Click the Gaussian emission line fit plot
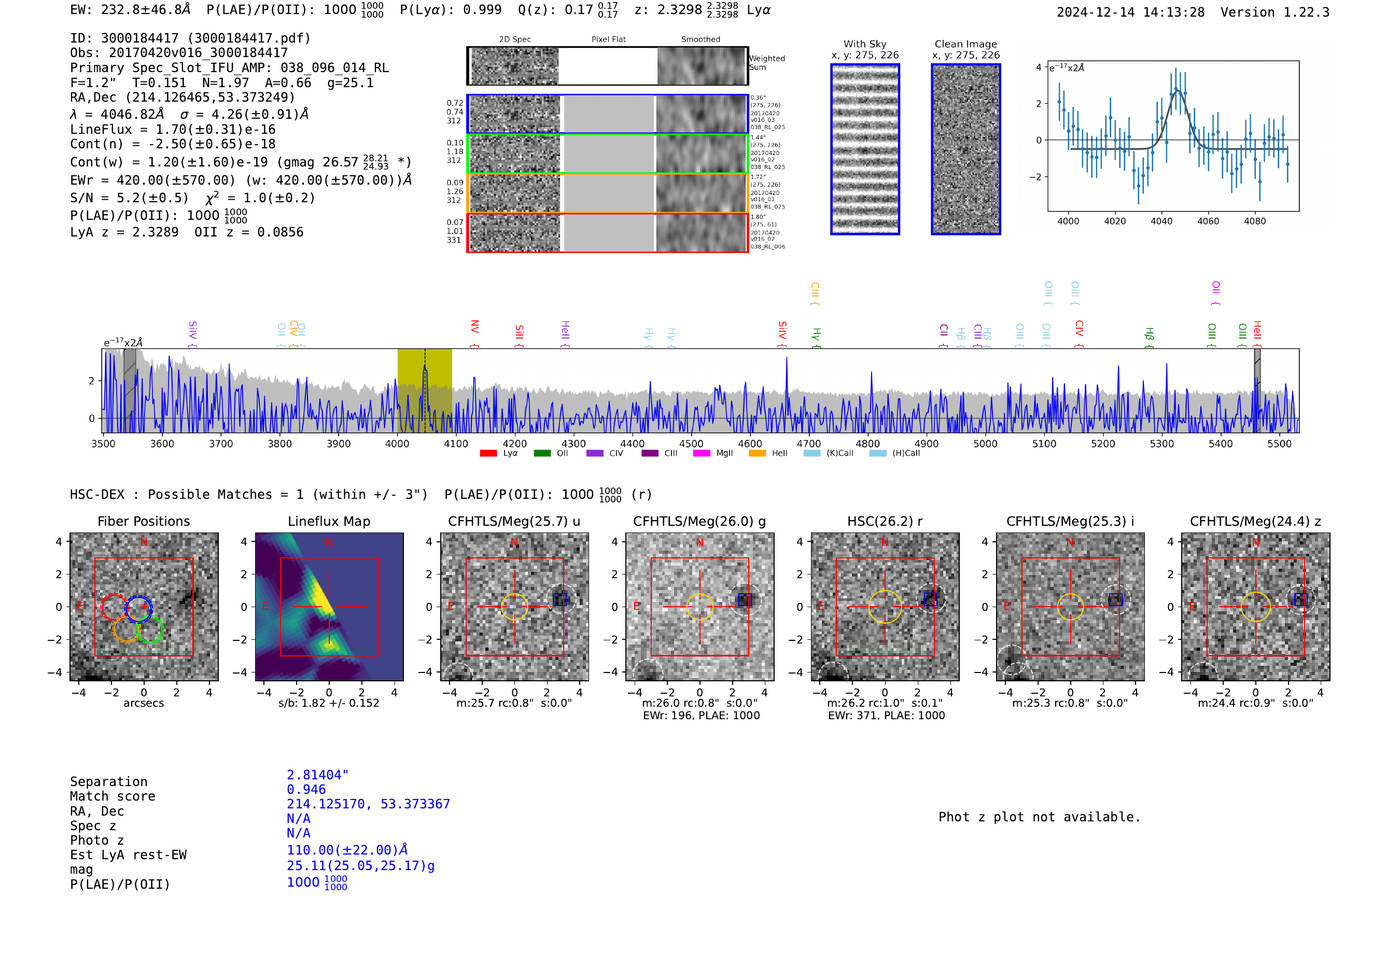Viewport: 1400px width, 953px height. (1173, 136)
